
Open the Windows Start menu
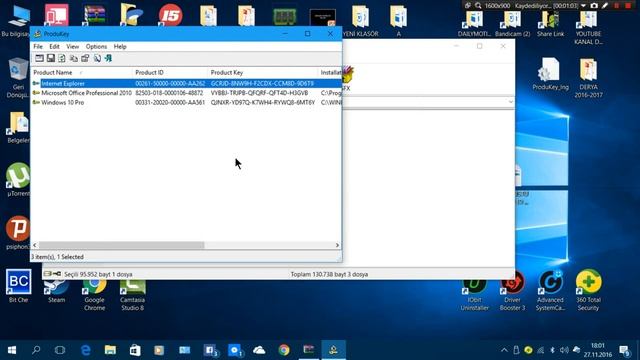coord(12,350)
